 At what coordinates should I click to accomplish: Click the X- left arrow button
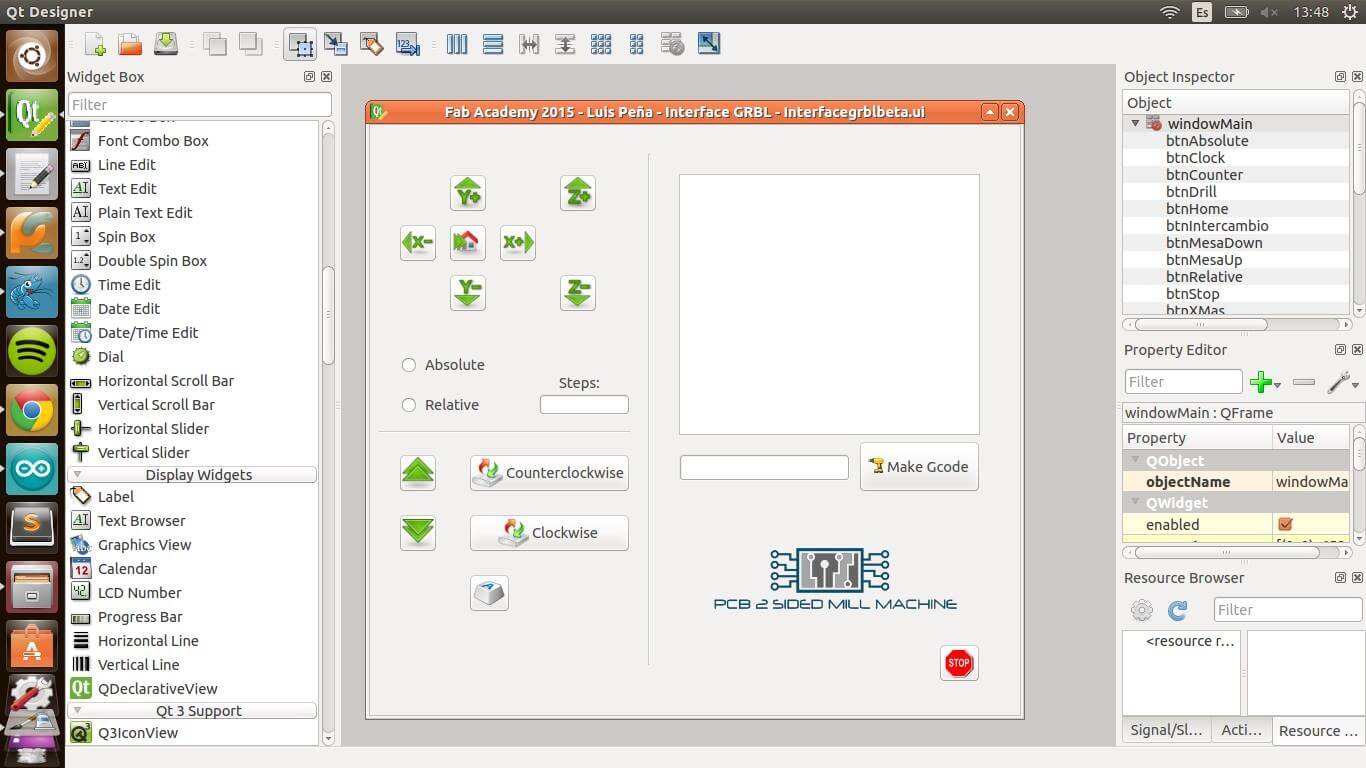pos(418,242)
